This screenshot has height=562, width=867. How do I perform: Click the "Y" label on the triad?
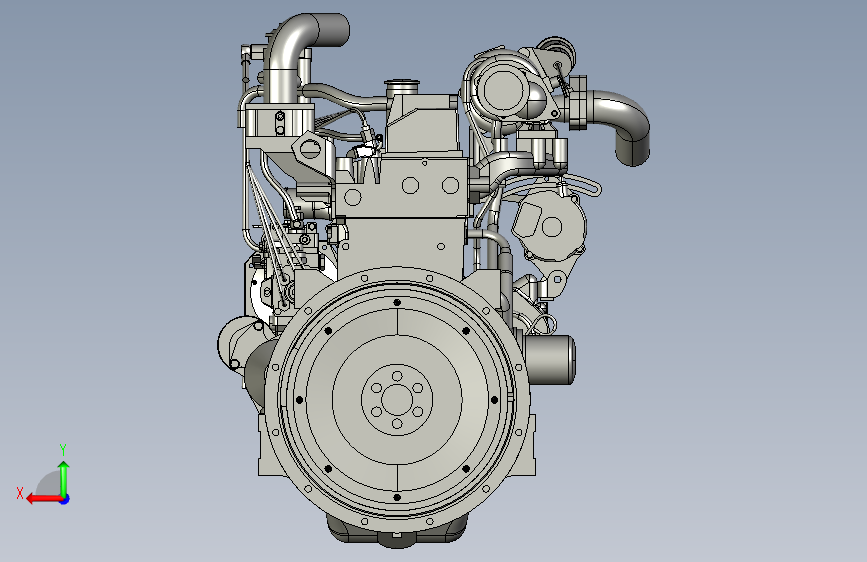click(x=63, y=449)
